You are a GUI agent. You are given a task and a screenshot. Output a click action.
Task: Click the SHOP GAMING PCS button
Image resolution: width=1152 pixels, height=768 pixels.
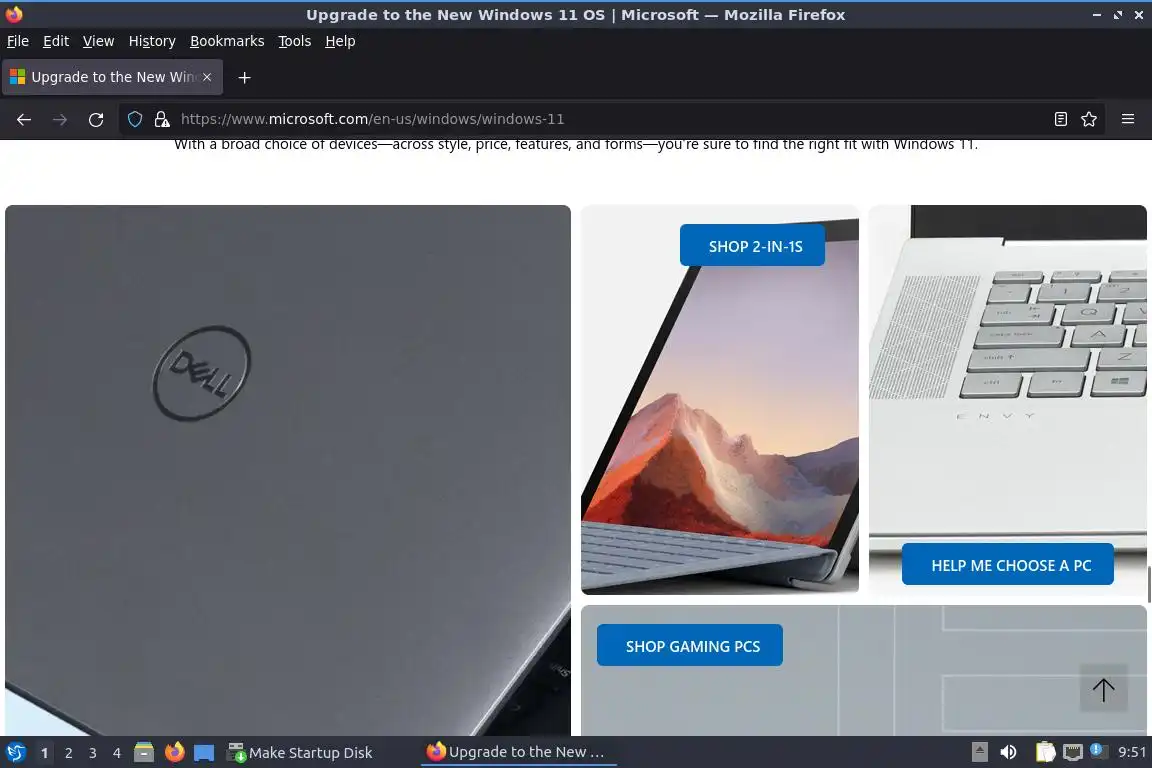pos(690,645)
